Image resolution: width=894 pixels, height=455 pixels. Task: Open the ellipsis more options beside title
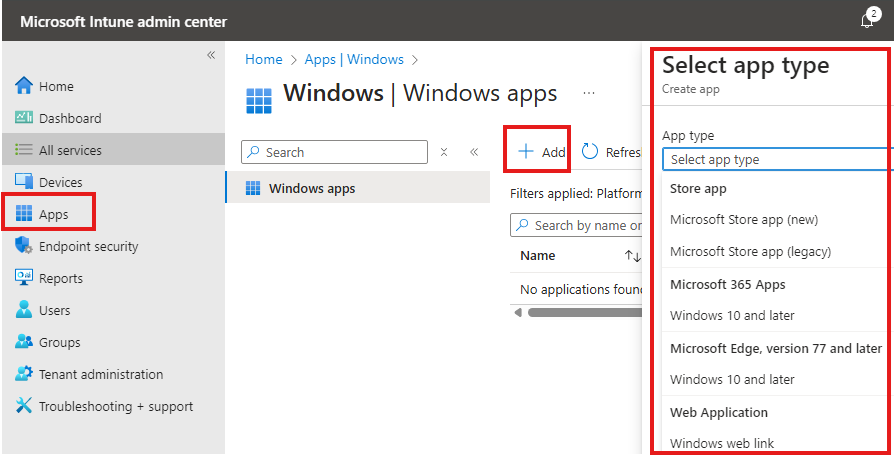[589, 93]
